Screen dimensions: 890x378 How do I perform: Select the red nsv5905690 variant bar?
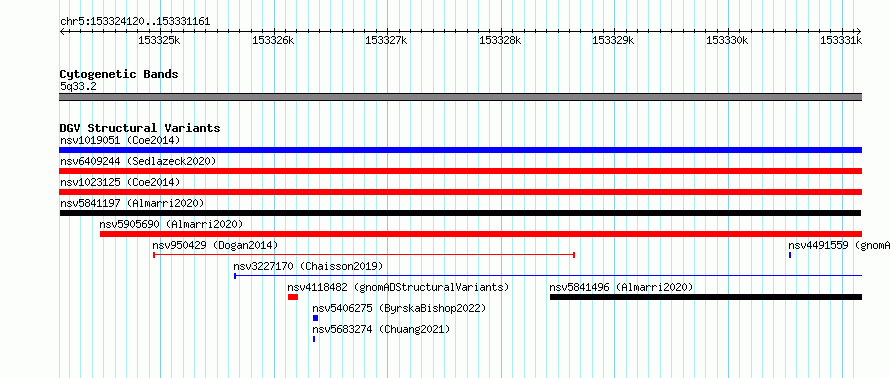point(481,234)
